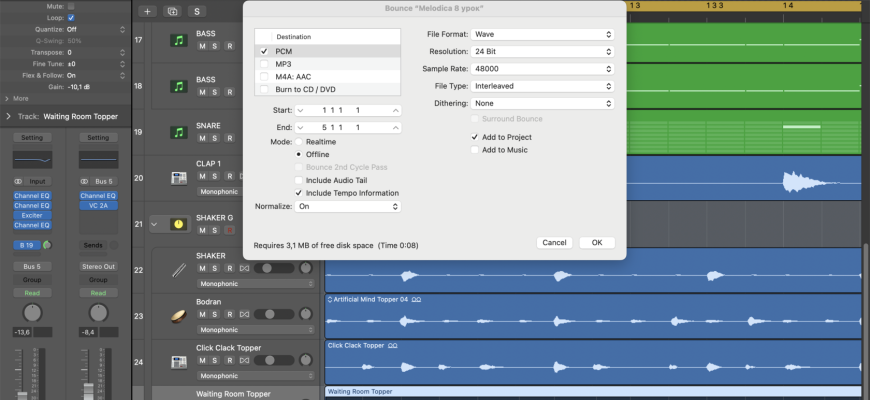
Task: Click the Exciter plug-in slot
Action: pyautogui.click(x=29, y=216)
